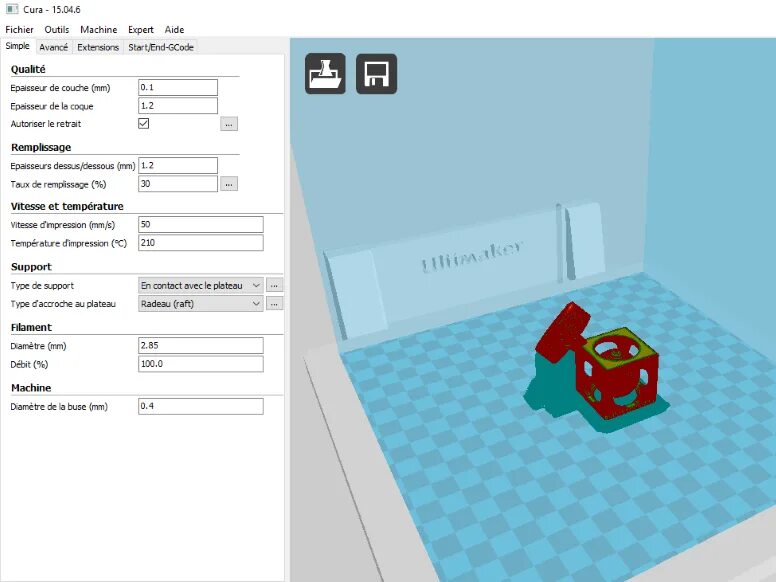Image resolution: width=776 pixels, height=582 pixels.
Task: Click the Epaisseur de la coque field
Action: 178,106
